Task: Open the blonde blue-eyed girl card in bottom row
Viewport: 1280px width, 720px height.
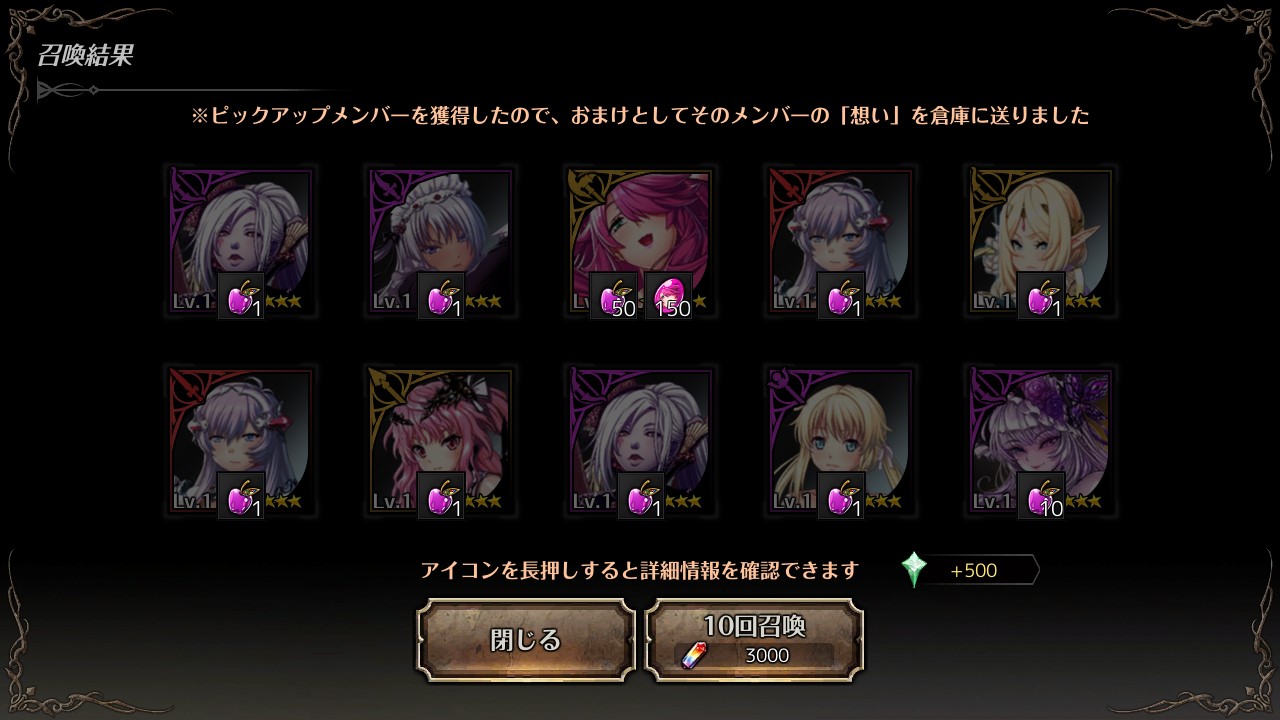Action: 840,441
